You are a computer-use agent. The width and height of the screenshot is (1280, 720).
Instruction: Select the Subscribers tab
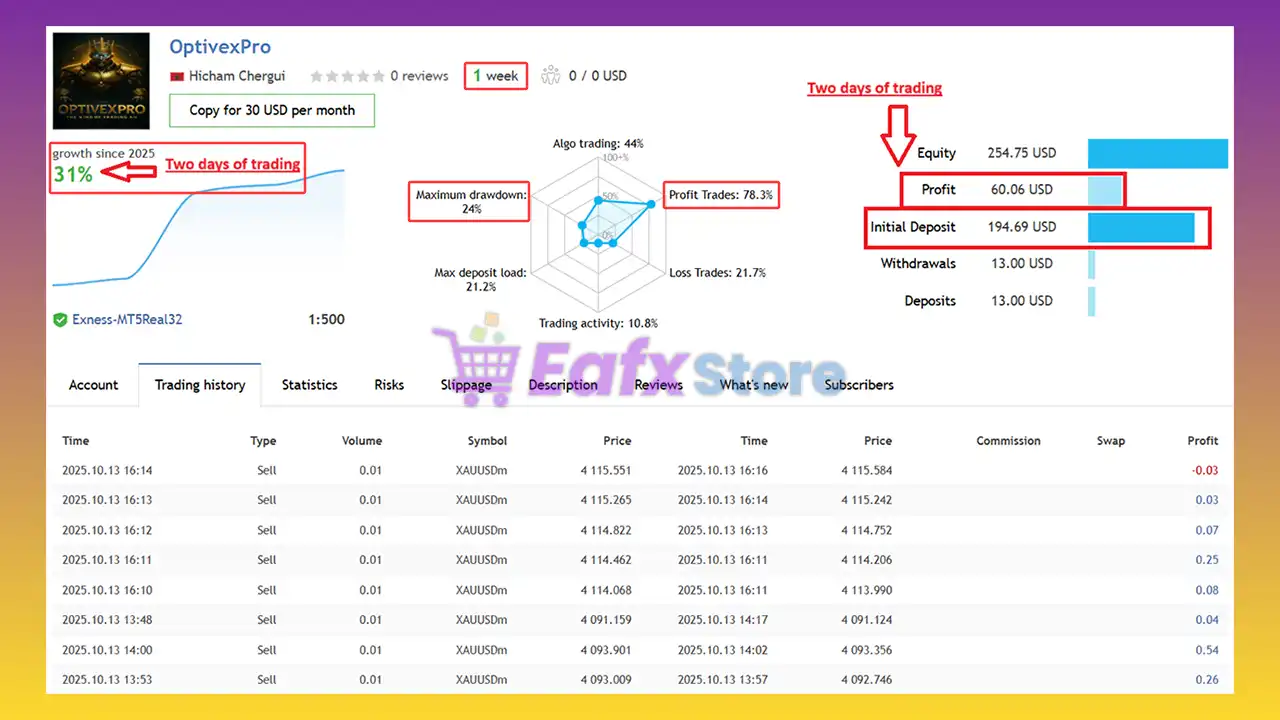coord(859,385)
